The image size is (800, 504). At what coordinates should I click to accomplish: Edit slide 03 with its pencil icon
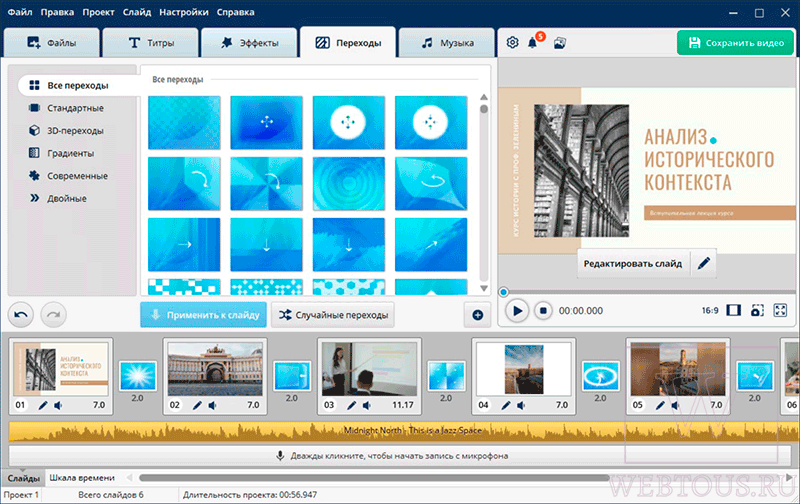352,405
